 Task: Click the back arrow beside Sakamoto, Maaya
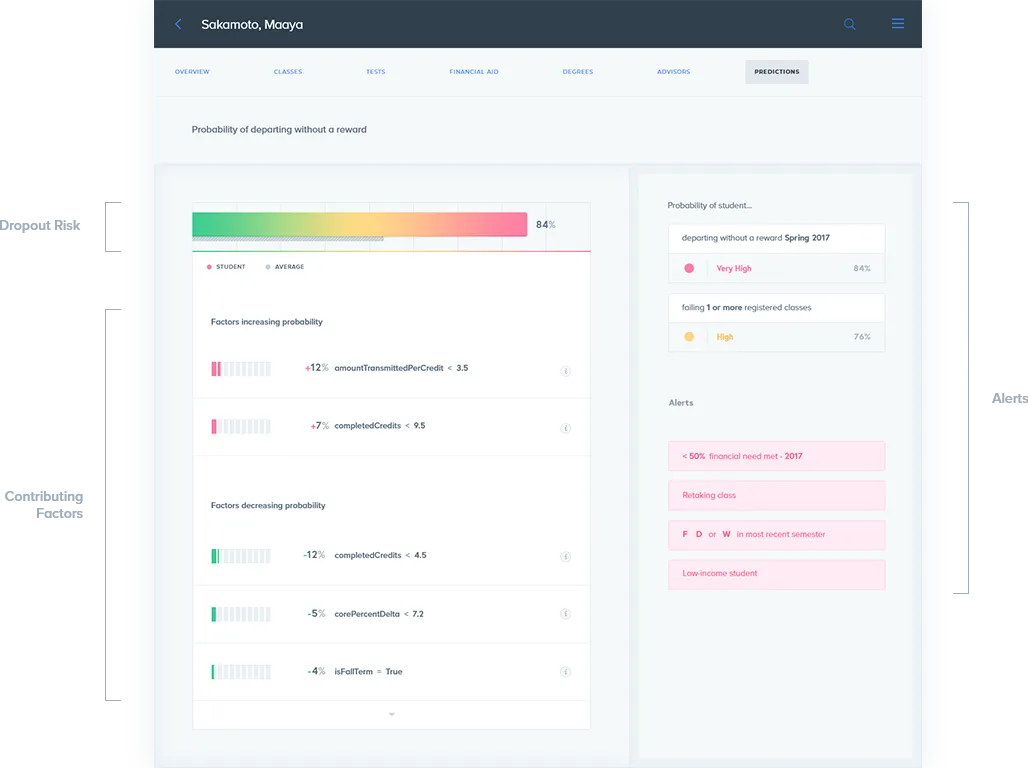coord(178,23)
